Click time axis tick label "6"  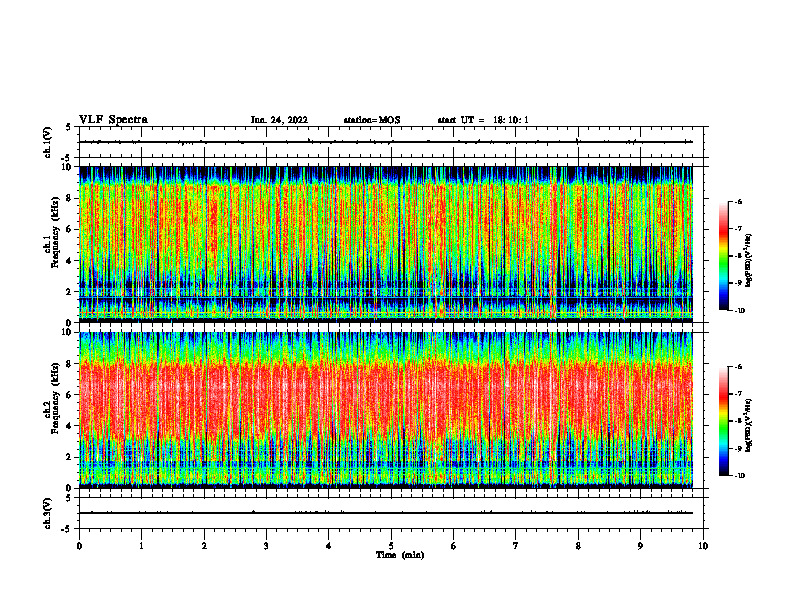pyautogui.click(x=454, y=546)
